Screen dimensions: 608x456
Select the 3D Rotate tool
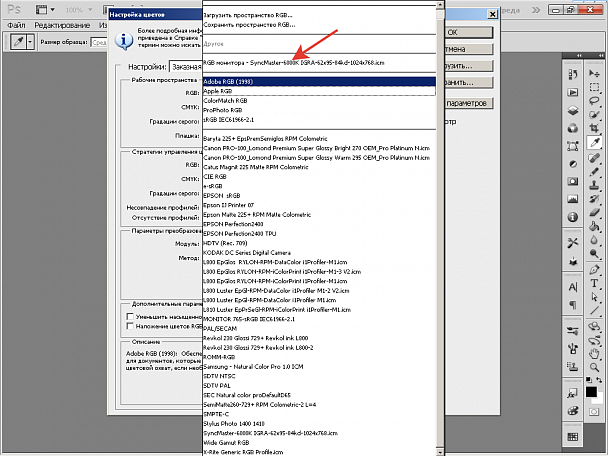(x=594, y=326)
